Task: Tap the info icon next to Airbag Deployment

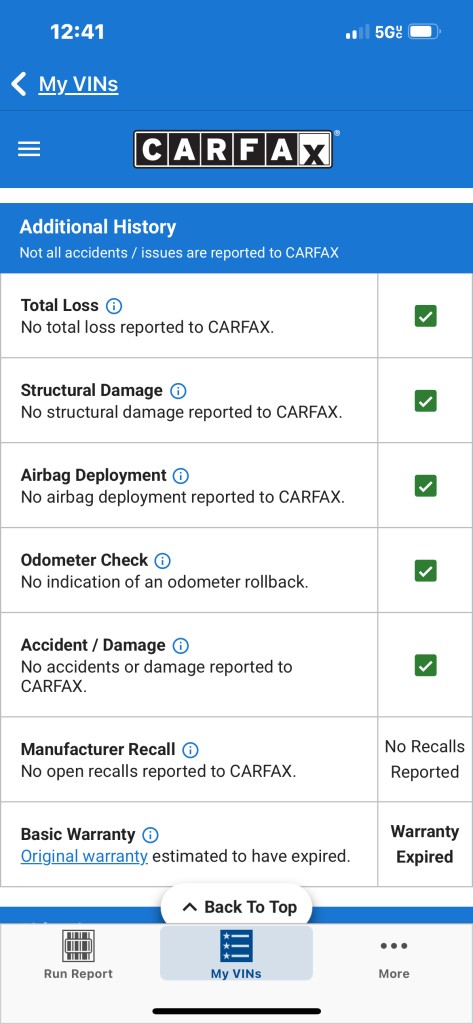Action: (x=181, y=475)
